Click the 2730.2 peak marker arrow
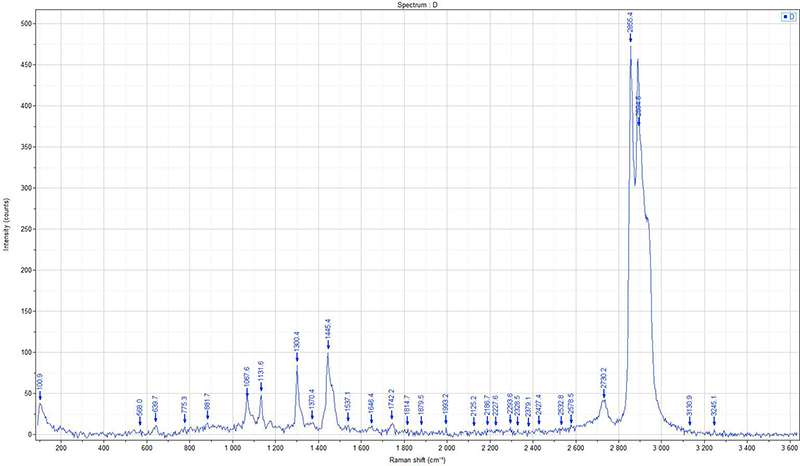Image resolution: width=800 pixels, height=466 pixels. [x=604, y=393]
